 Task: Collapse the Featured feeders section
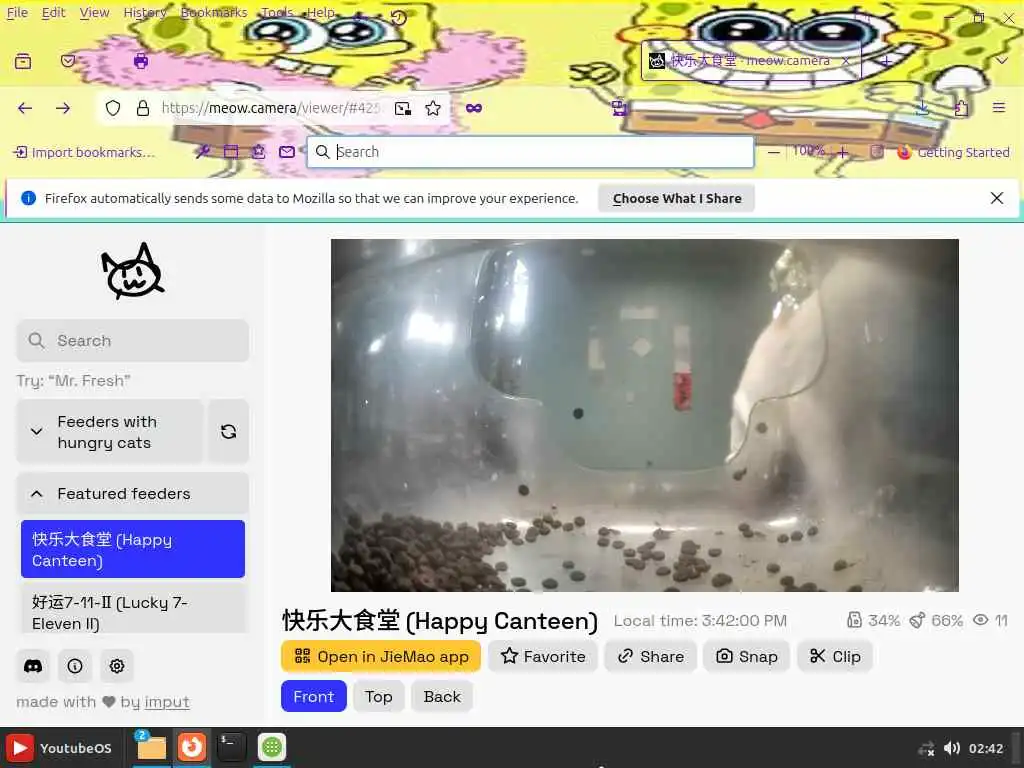tap(133, 494)
